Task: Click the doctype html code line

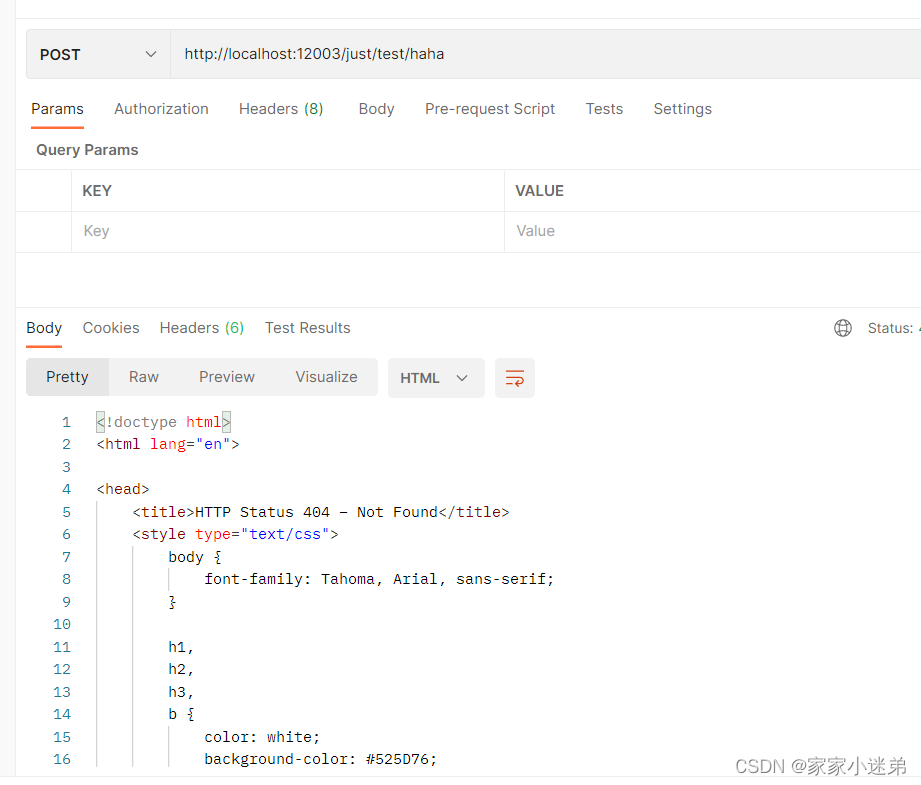Action: pos(164,422)
